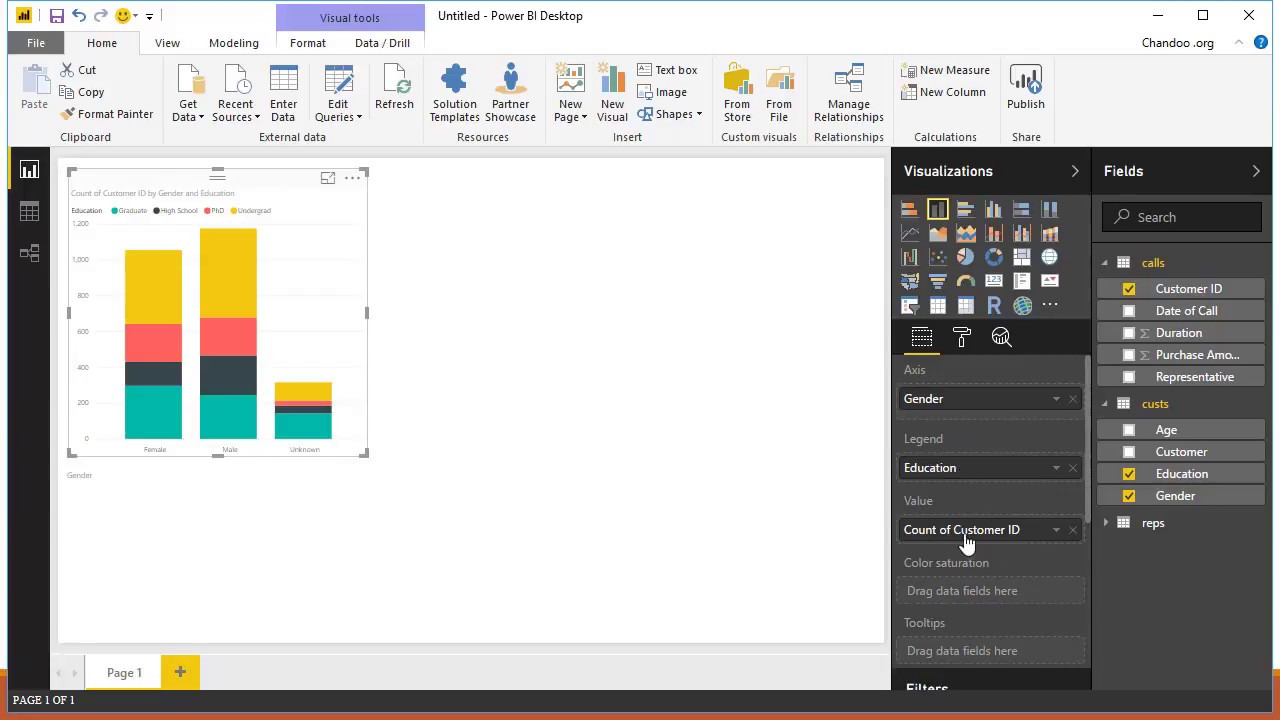The height and width of the screenshot is (720, 1280).
Task: Open the Analytics magnifier tab
Action: click(1001, 337)
